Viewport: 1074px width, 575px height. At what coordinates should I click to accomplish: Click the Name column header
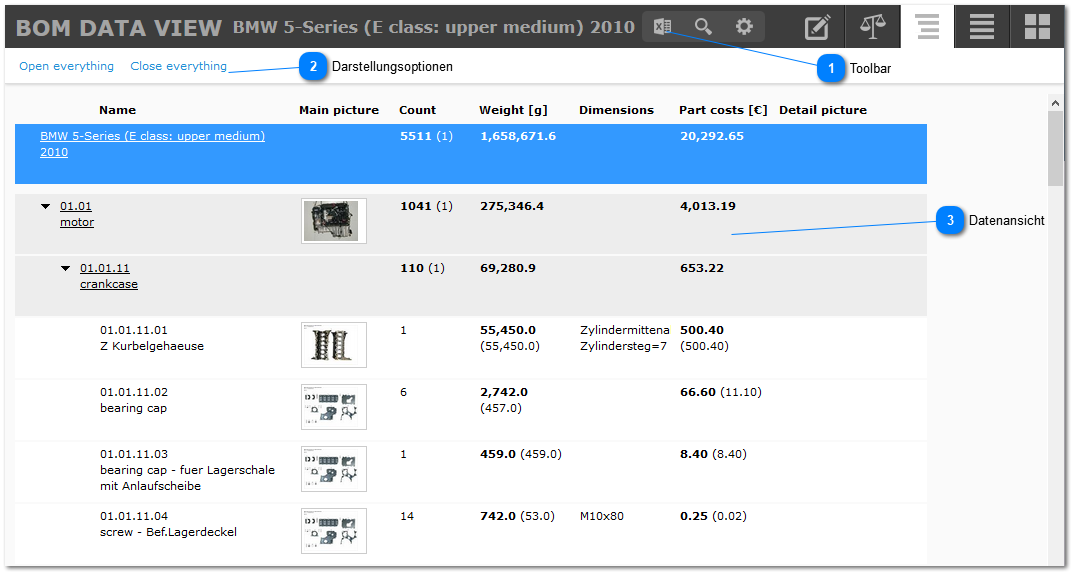click(117, 110)
